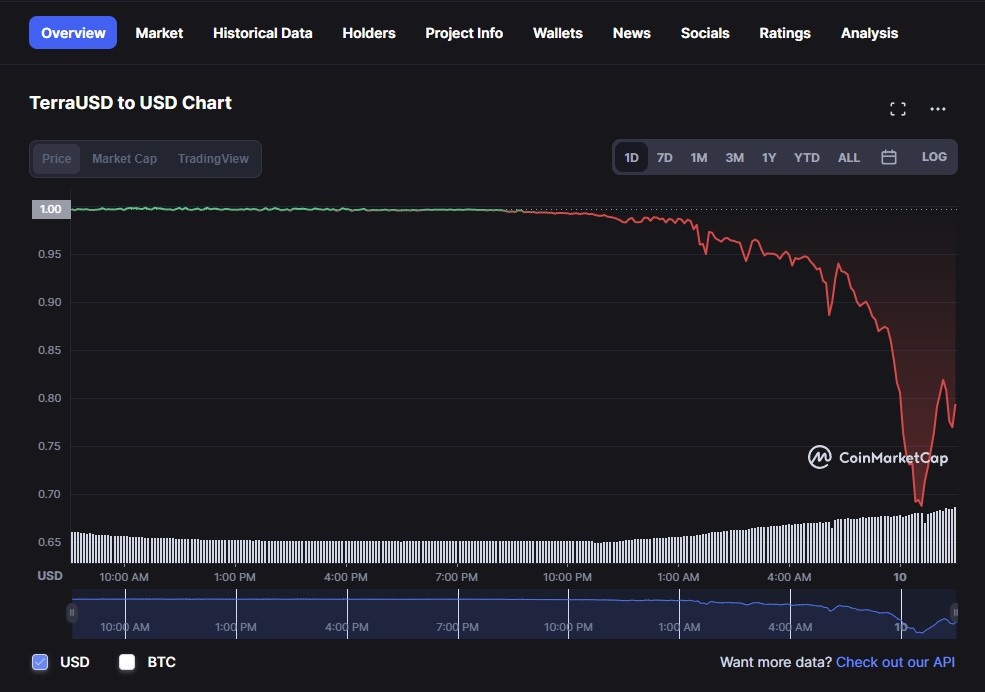
Task: Switch to the TradingView chart mode
Action: pyautogui.click(x=213, y=158)
